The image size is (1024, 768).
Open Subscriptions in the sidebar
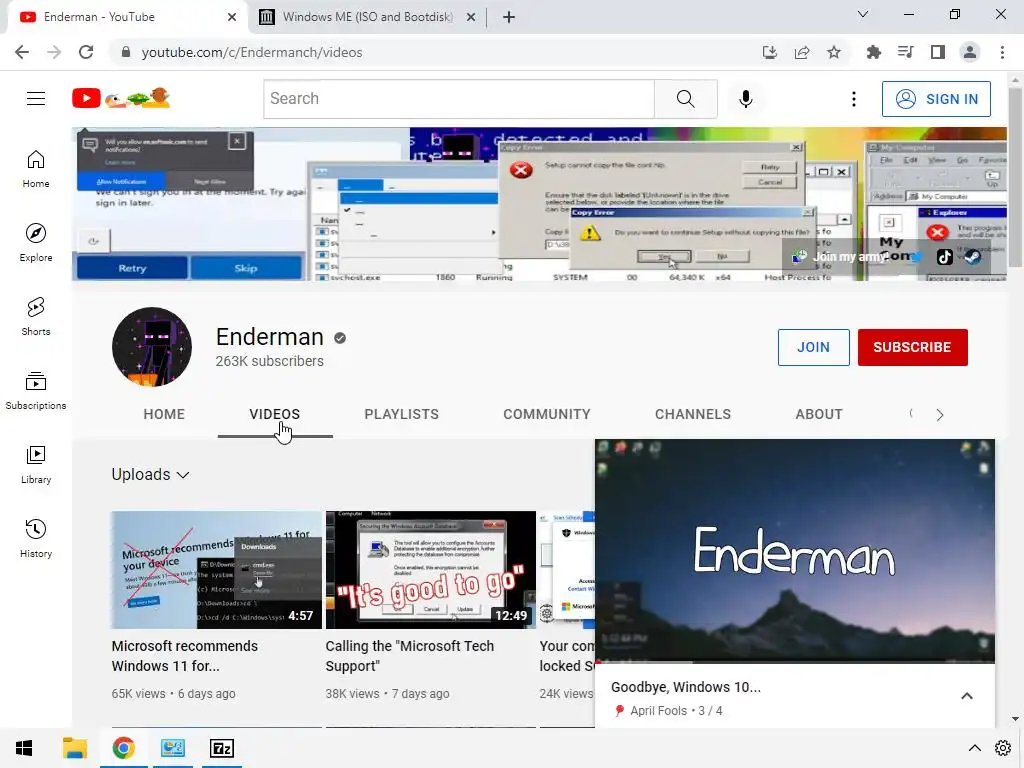(36, 391)
